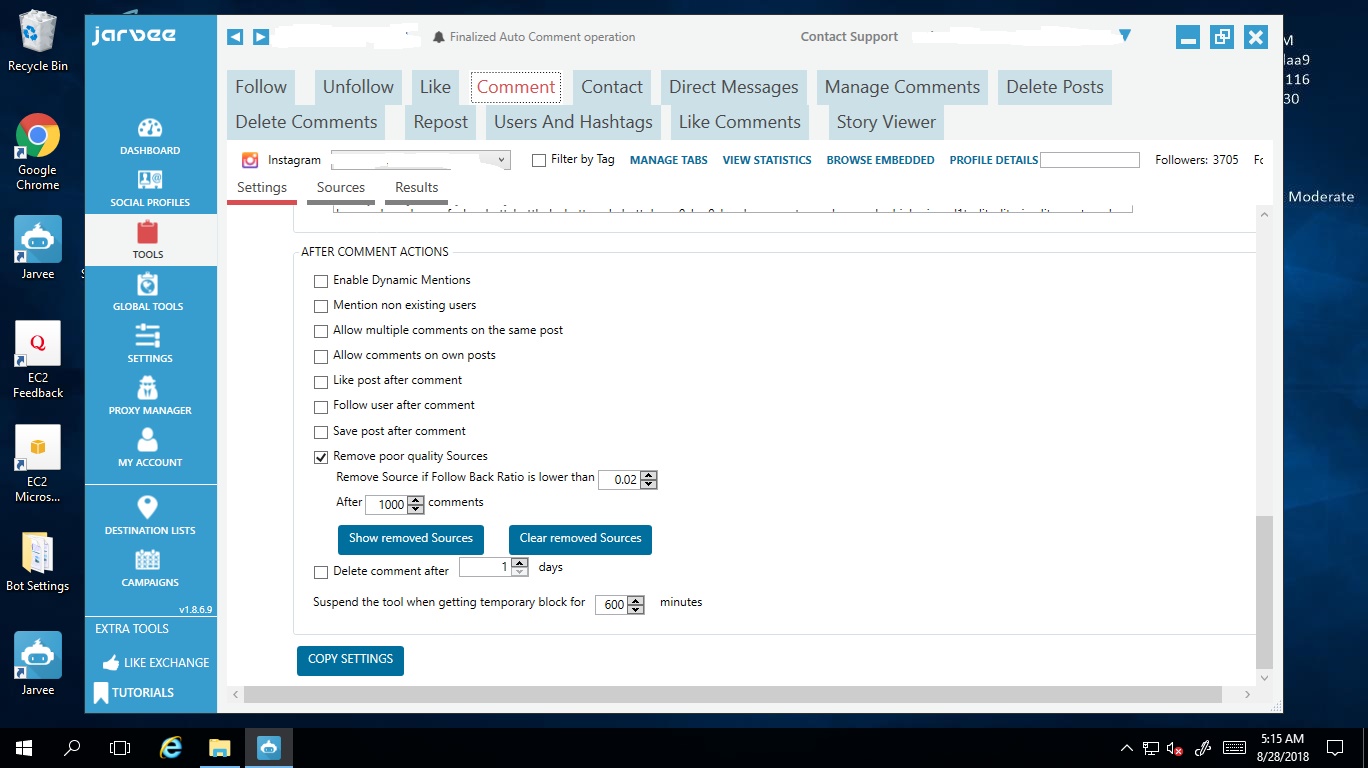The image size is (1368, 768).
Task: Open the Manage Comments tab
Action: click(x=902, y=87)
